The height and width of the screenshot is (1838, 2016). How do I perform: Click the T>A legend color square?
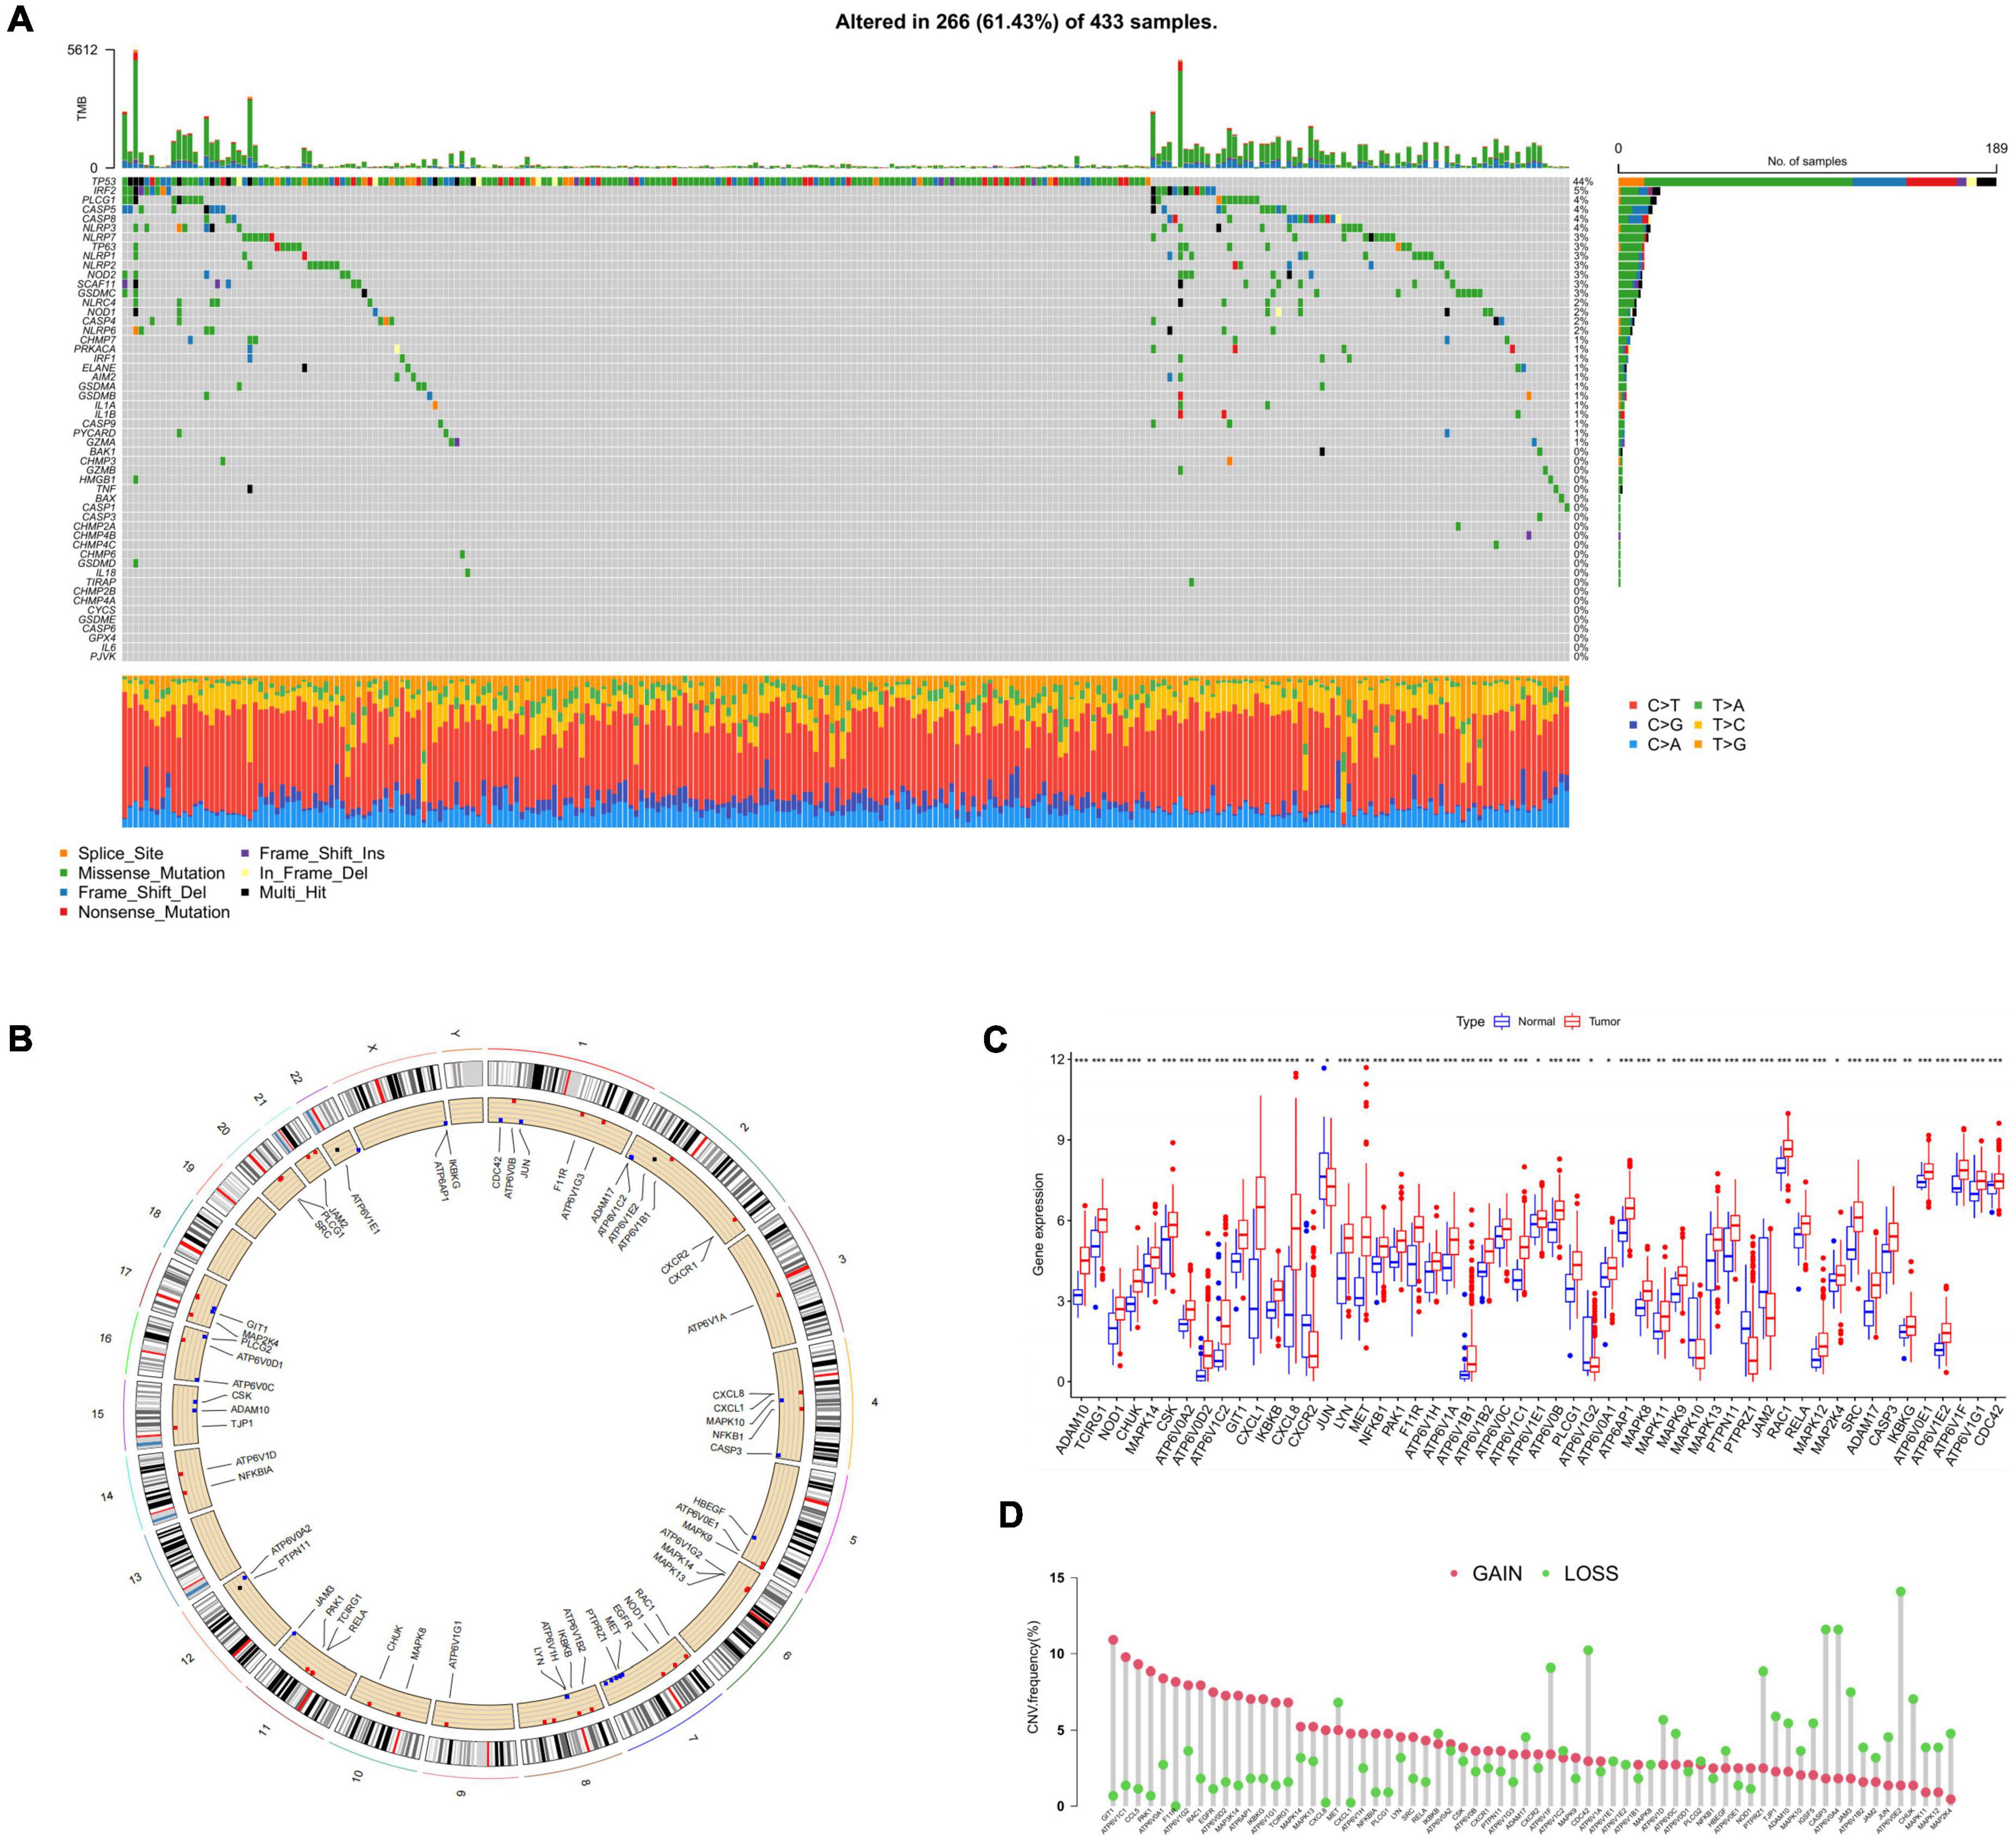point(1698,706)
